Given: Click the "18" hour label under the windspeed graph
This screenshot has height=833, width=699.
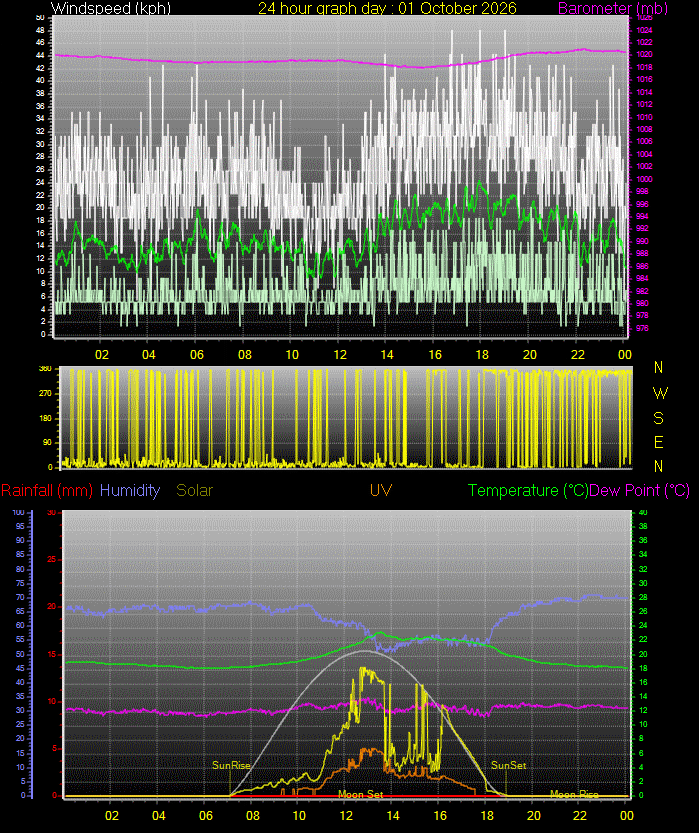Looking at the screenshot, I should [x=482, y=354].
